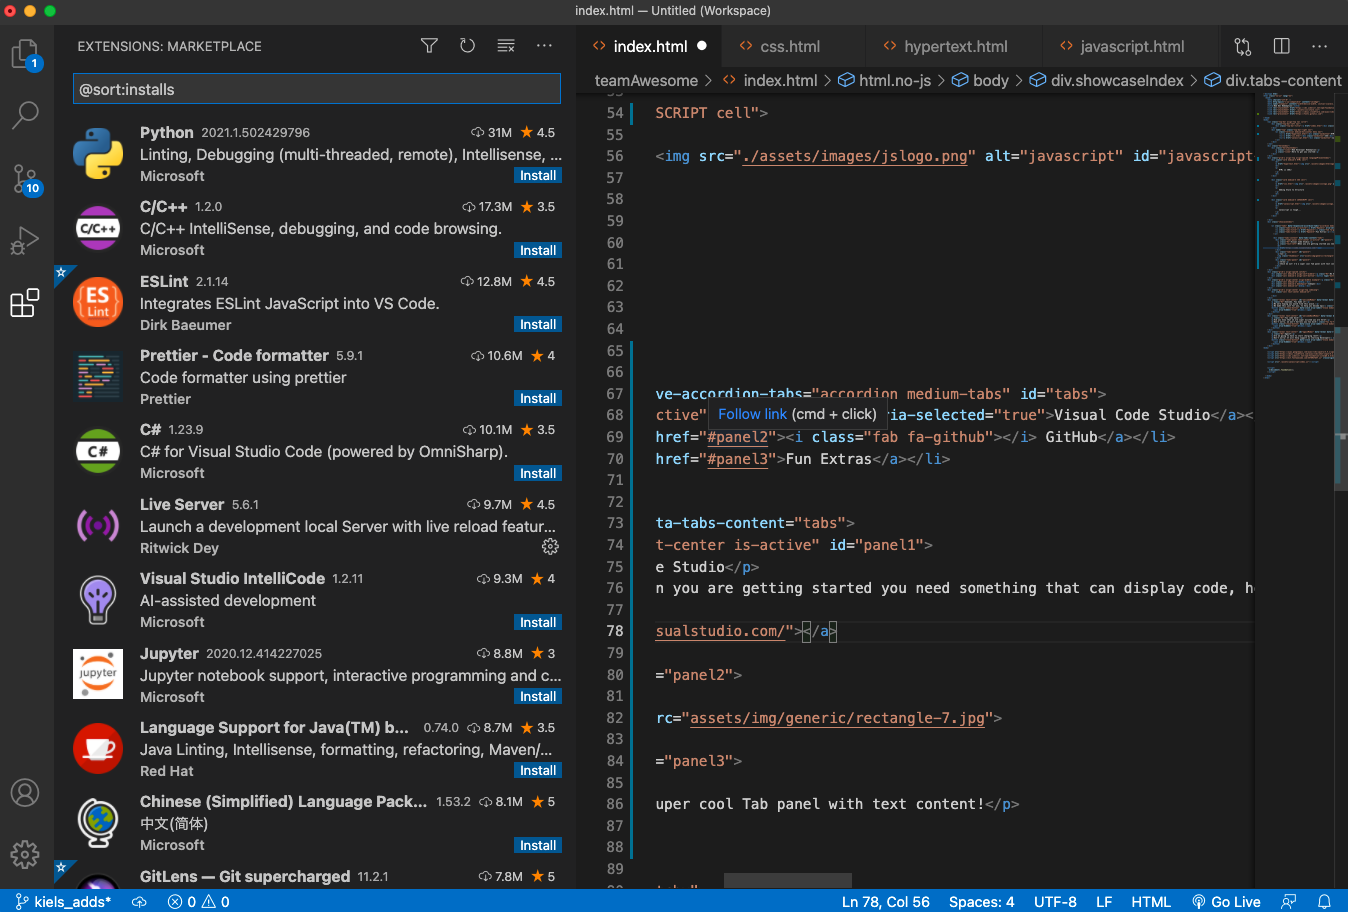The height and width of the screenshot is (912, 1348).
Task: Install the Python extension
Action: point(538,175)
